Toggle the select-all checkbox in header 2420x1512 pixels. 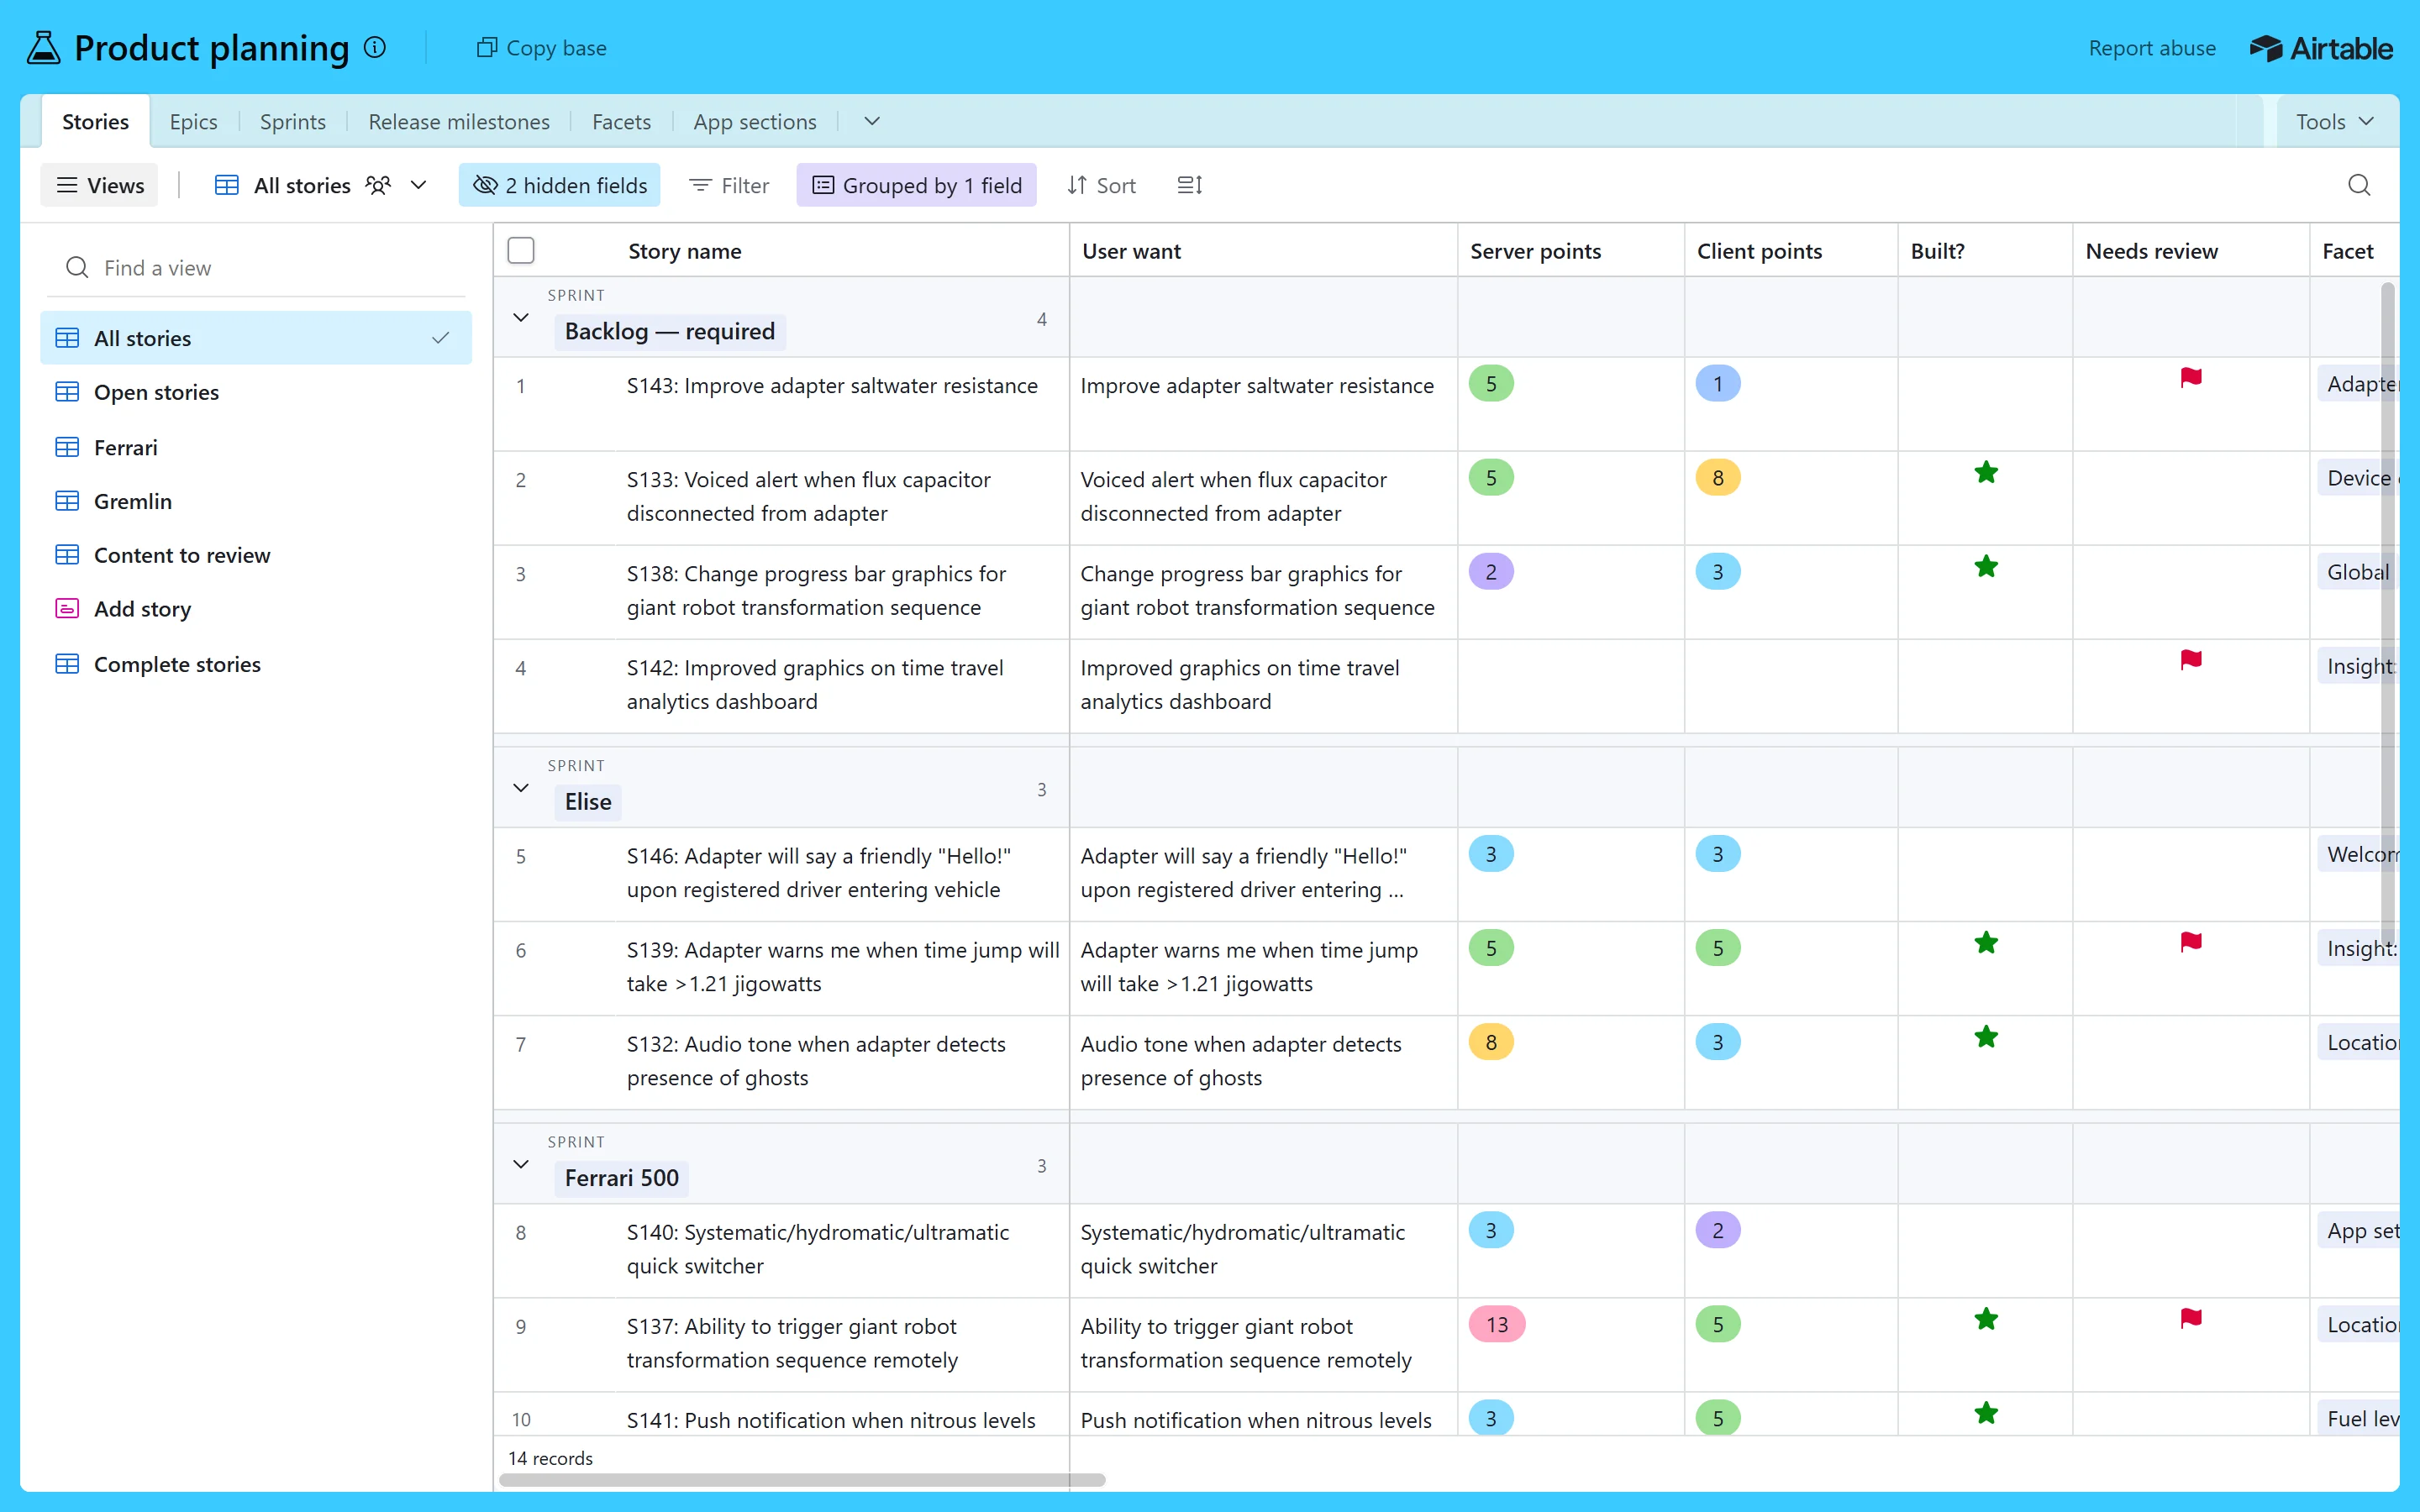coord(521,250)
